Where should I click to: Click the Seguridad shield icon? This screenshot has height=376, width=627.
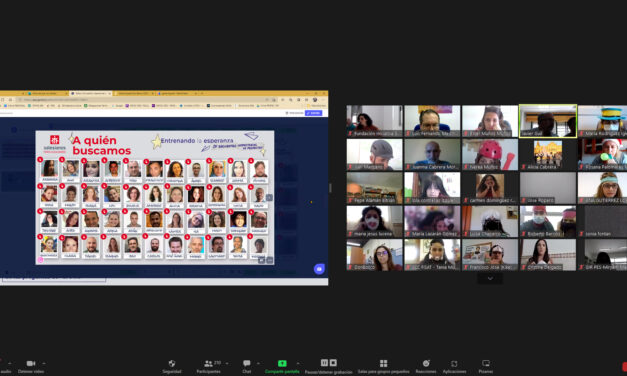(172, 363)
